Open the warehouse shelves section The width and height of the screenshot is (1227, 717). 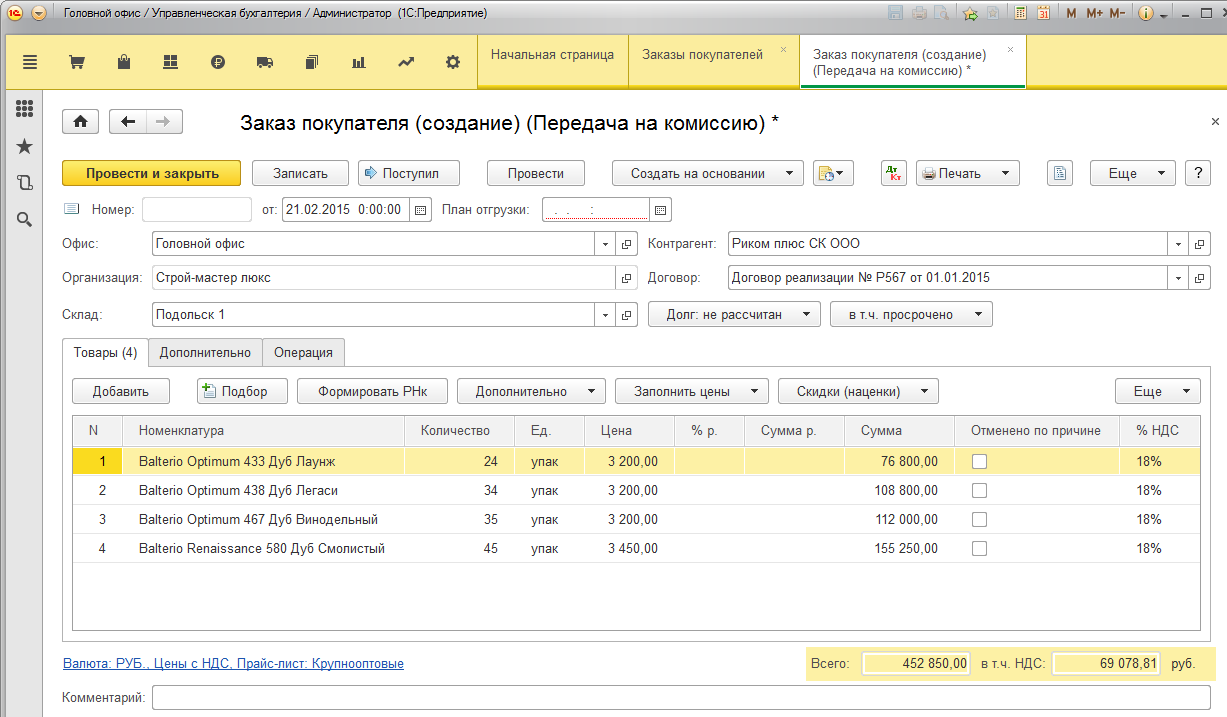point(170,62)
